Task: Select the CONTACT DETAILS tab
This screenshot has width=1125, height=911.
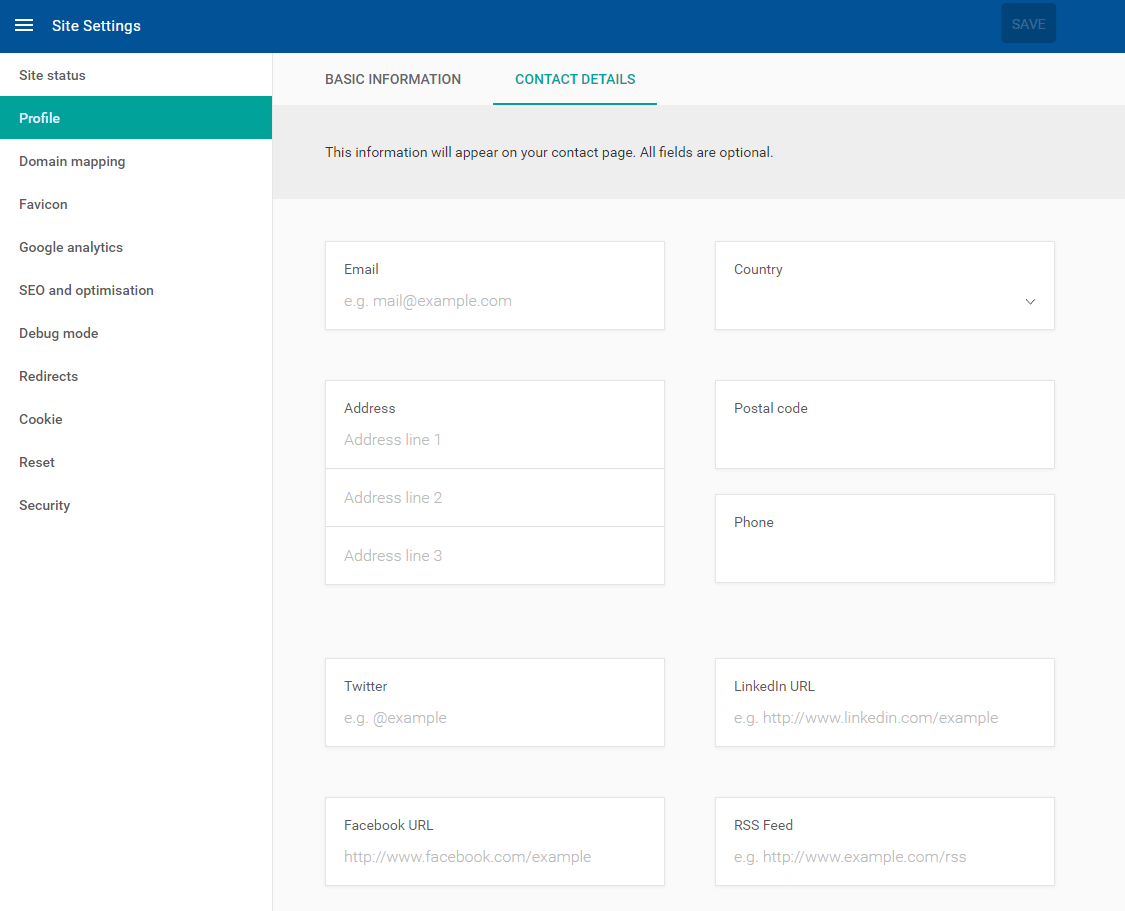Action: click(x=574, y=79)
